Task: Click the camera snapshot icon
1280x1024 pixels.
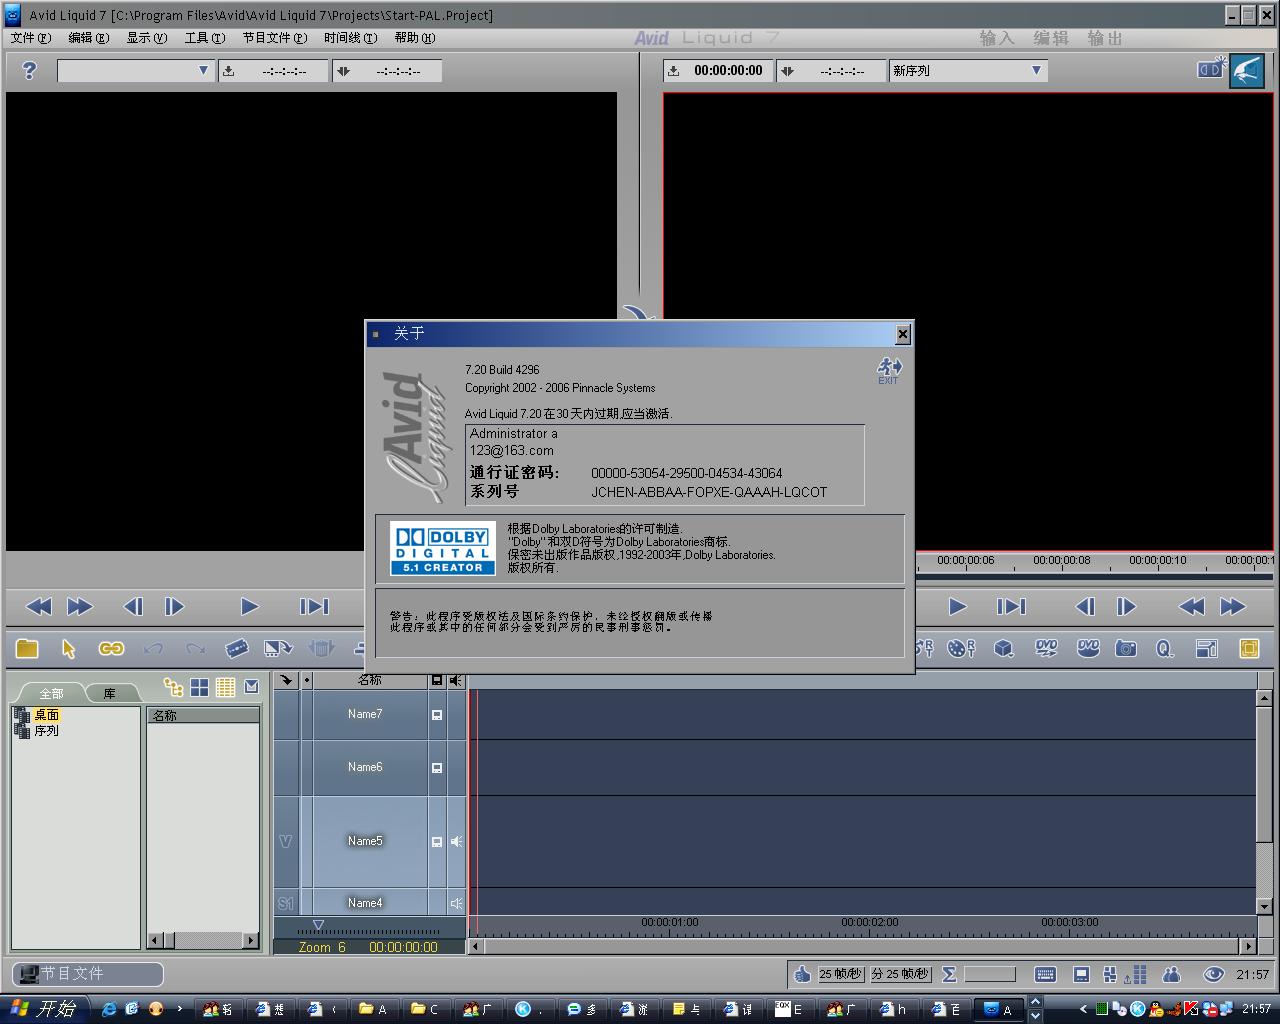Action: 1126,649
